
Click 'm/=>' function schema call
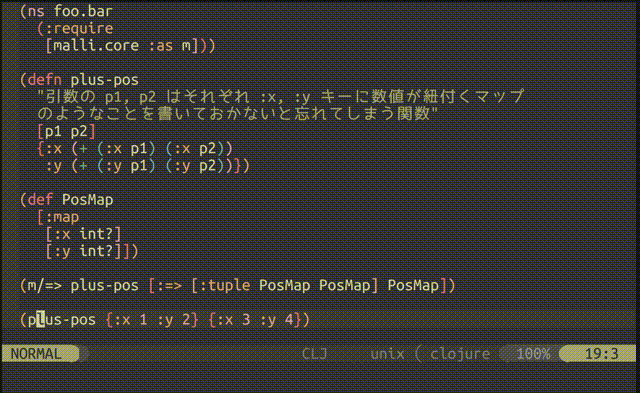(44, 285)
